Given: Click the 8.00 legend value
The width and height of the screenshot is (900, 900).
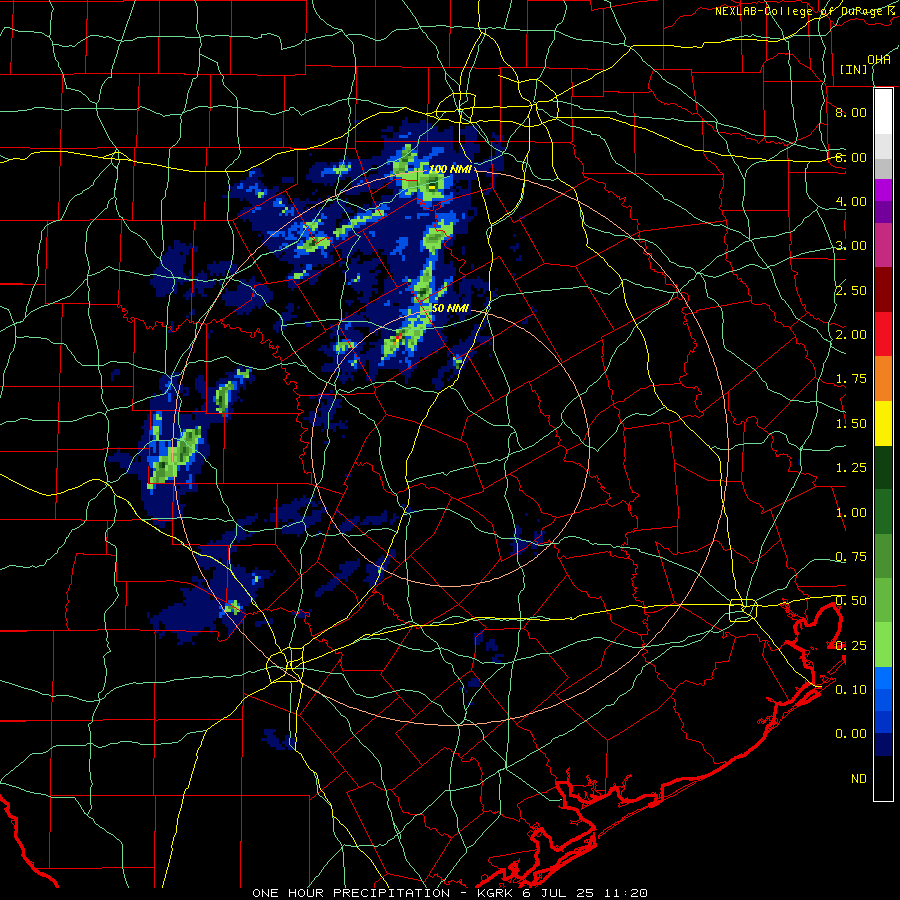Looking at the screenshot, I should coord(851,112).
